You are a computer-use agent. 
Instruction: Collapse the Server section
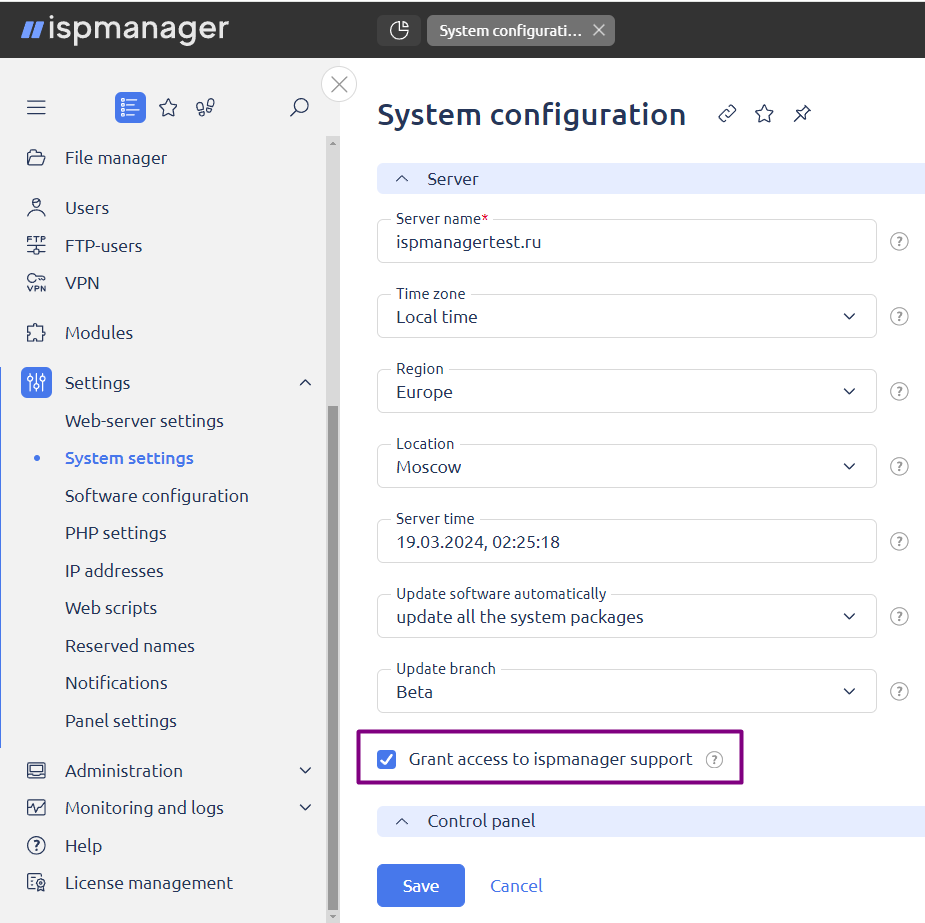(x=402, y=179)
